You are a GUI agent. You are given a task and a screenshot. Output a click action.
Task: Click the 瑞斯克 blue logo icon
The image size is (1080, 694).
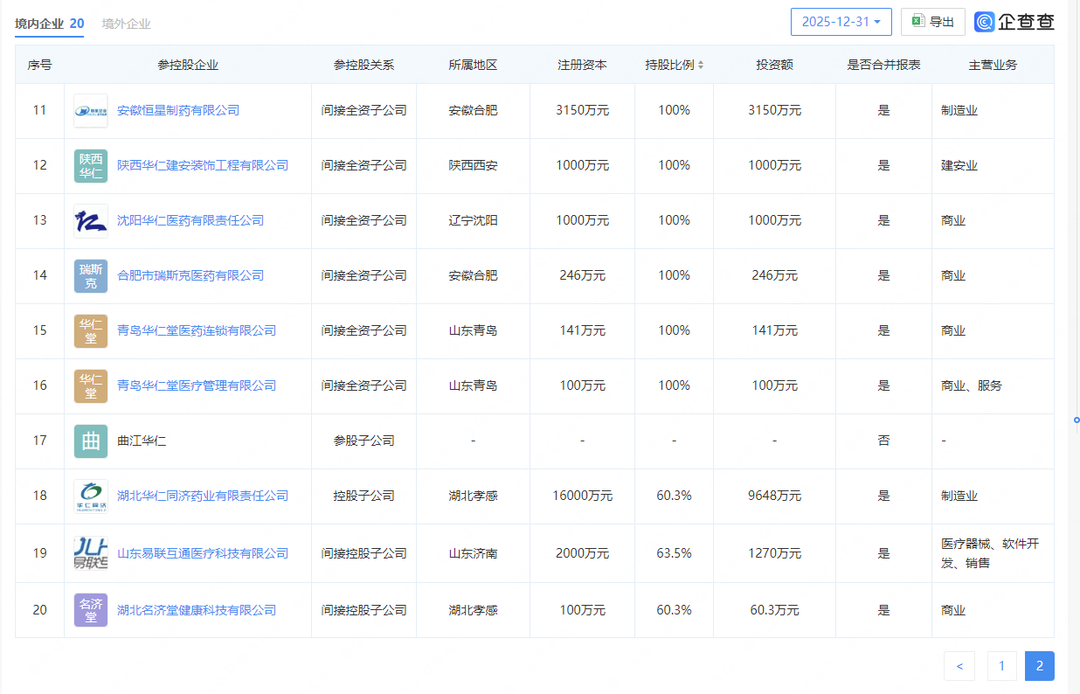91,276
